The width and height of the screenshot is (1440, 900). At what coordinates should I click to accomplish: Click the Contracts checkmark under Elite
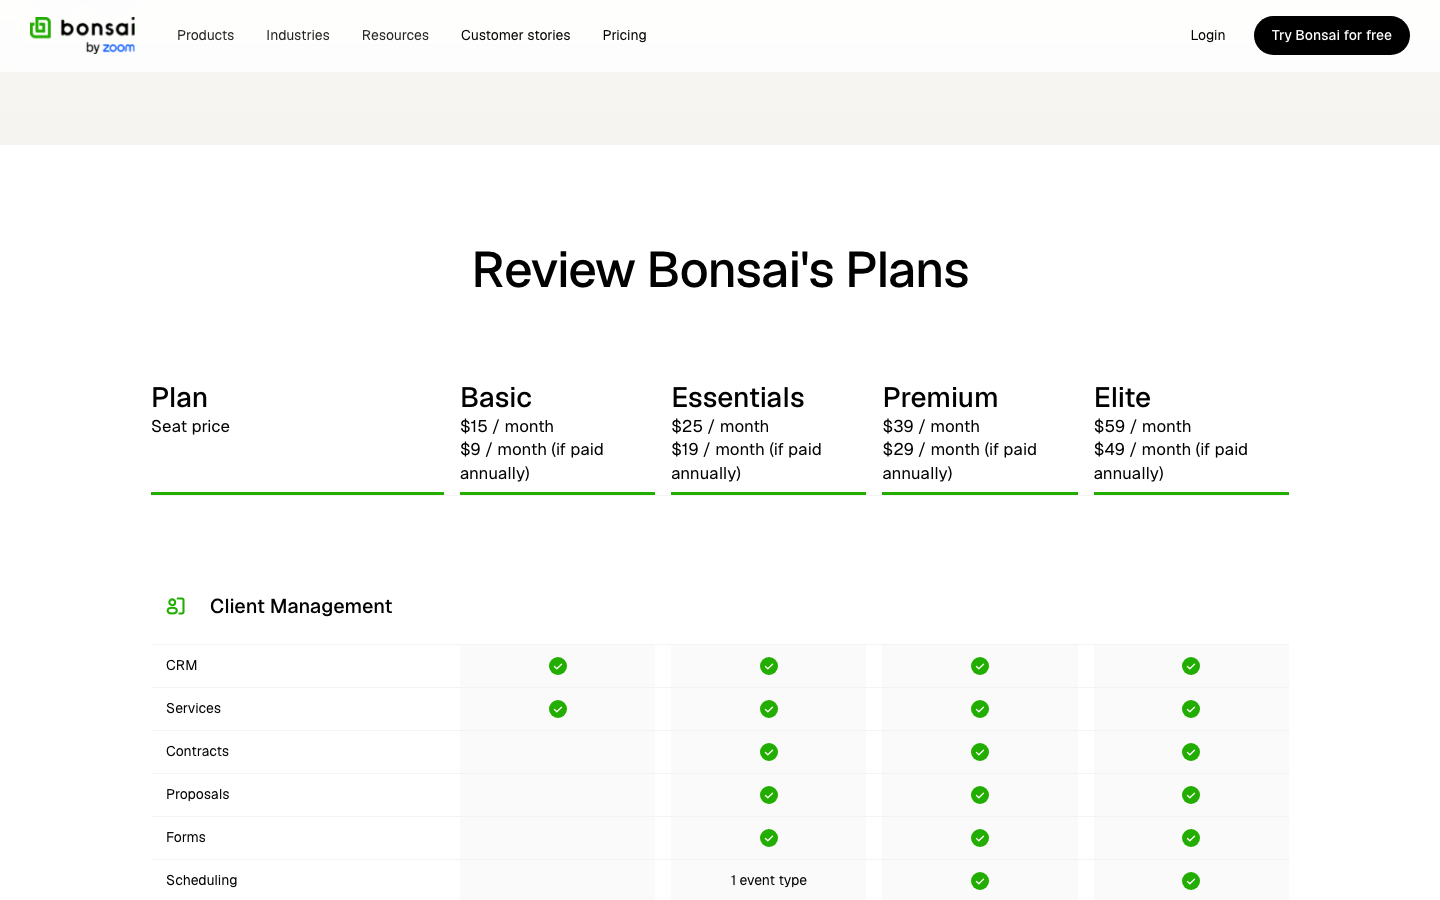tap(1191, 752)
